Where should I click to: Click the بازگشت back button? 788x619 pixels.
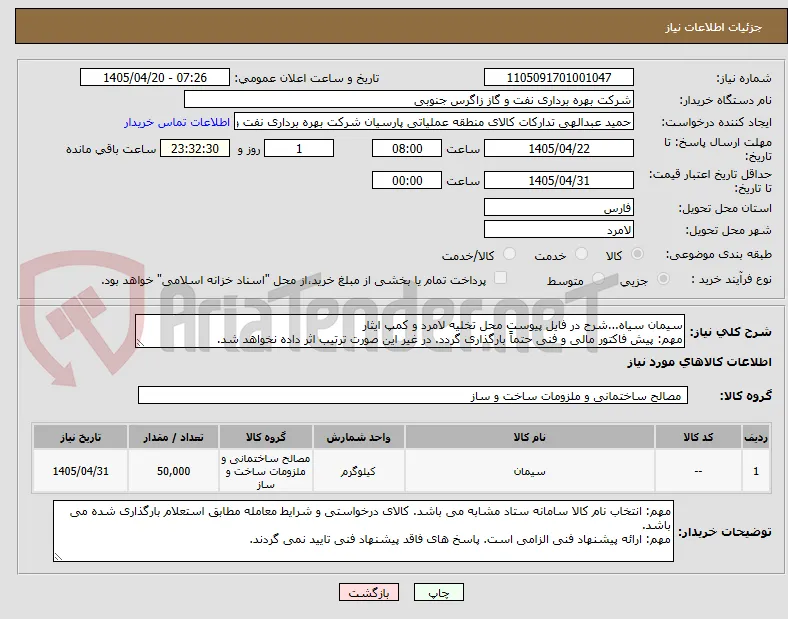pos(369,592)
